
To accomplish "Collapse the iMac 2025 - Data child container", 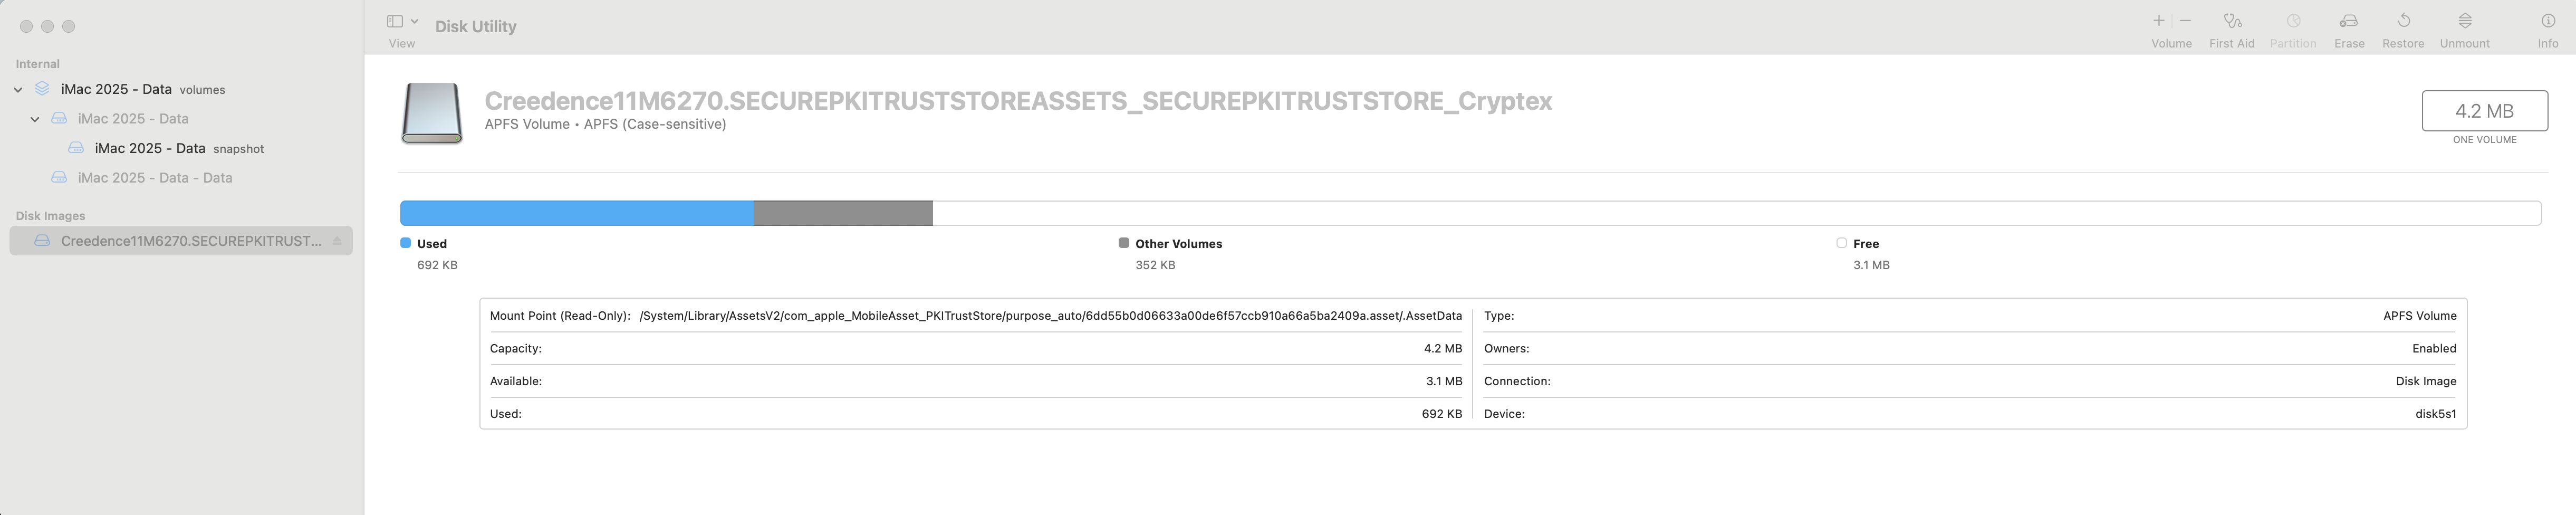I will [35, 119].
